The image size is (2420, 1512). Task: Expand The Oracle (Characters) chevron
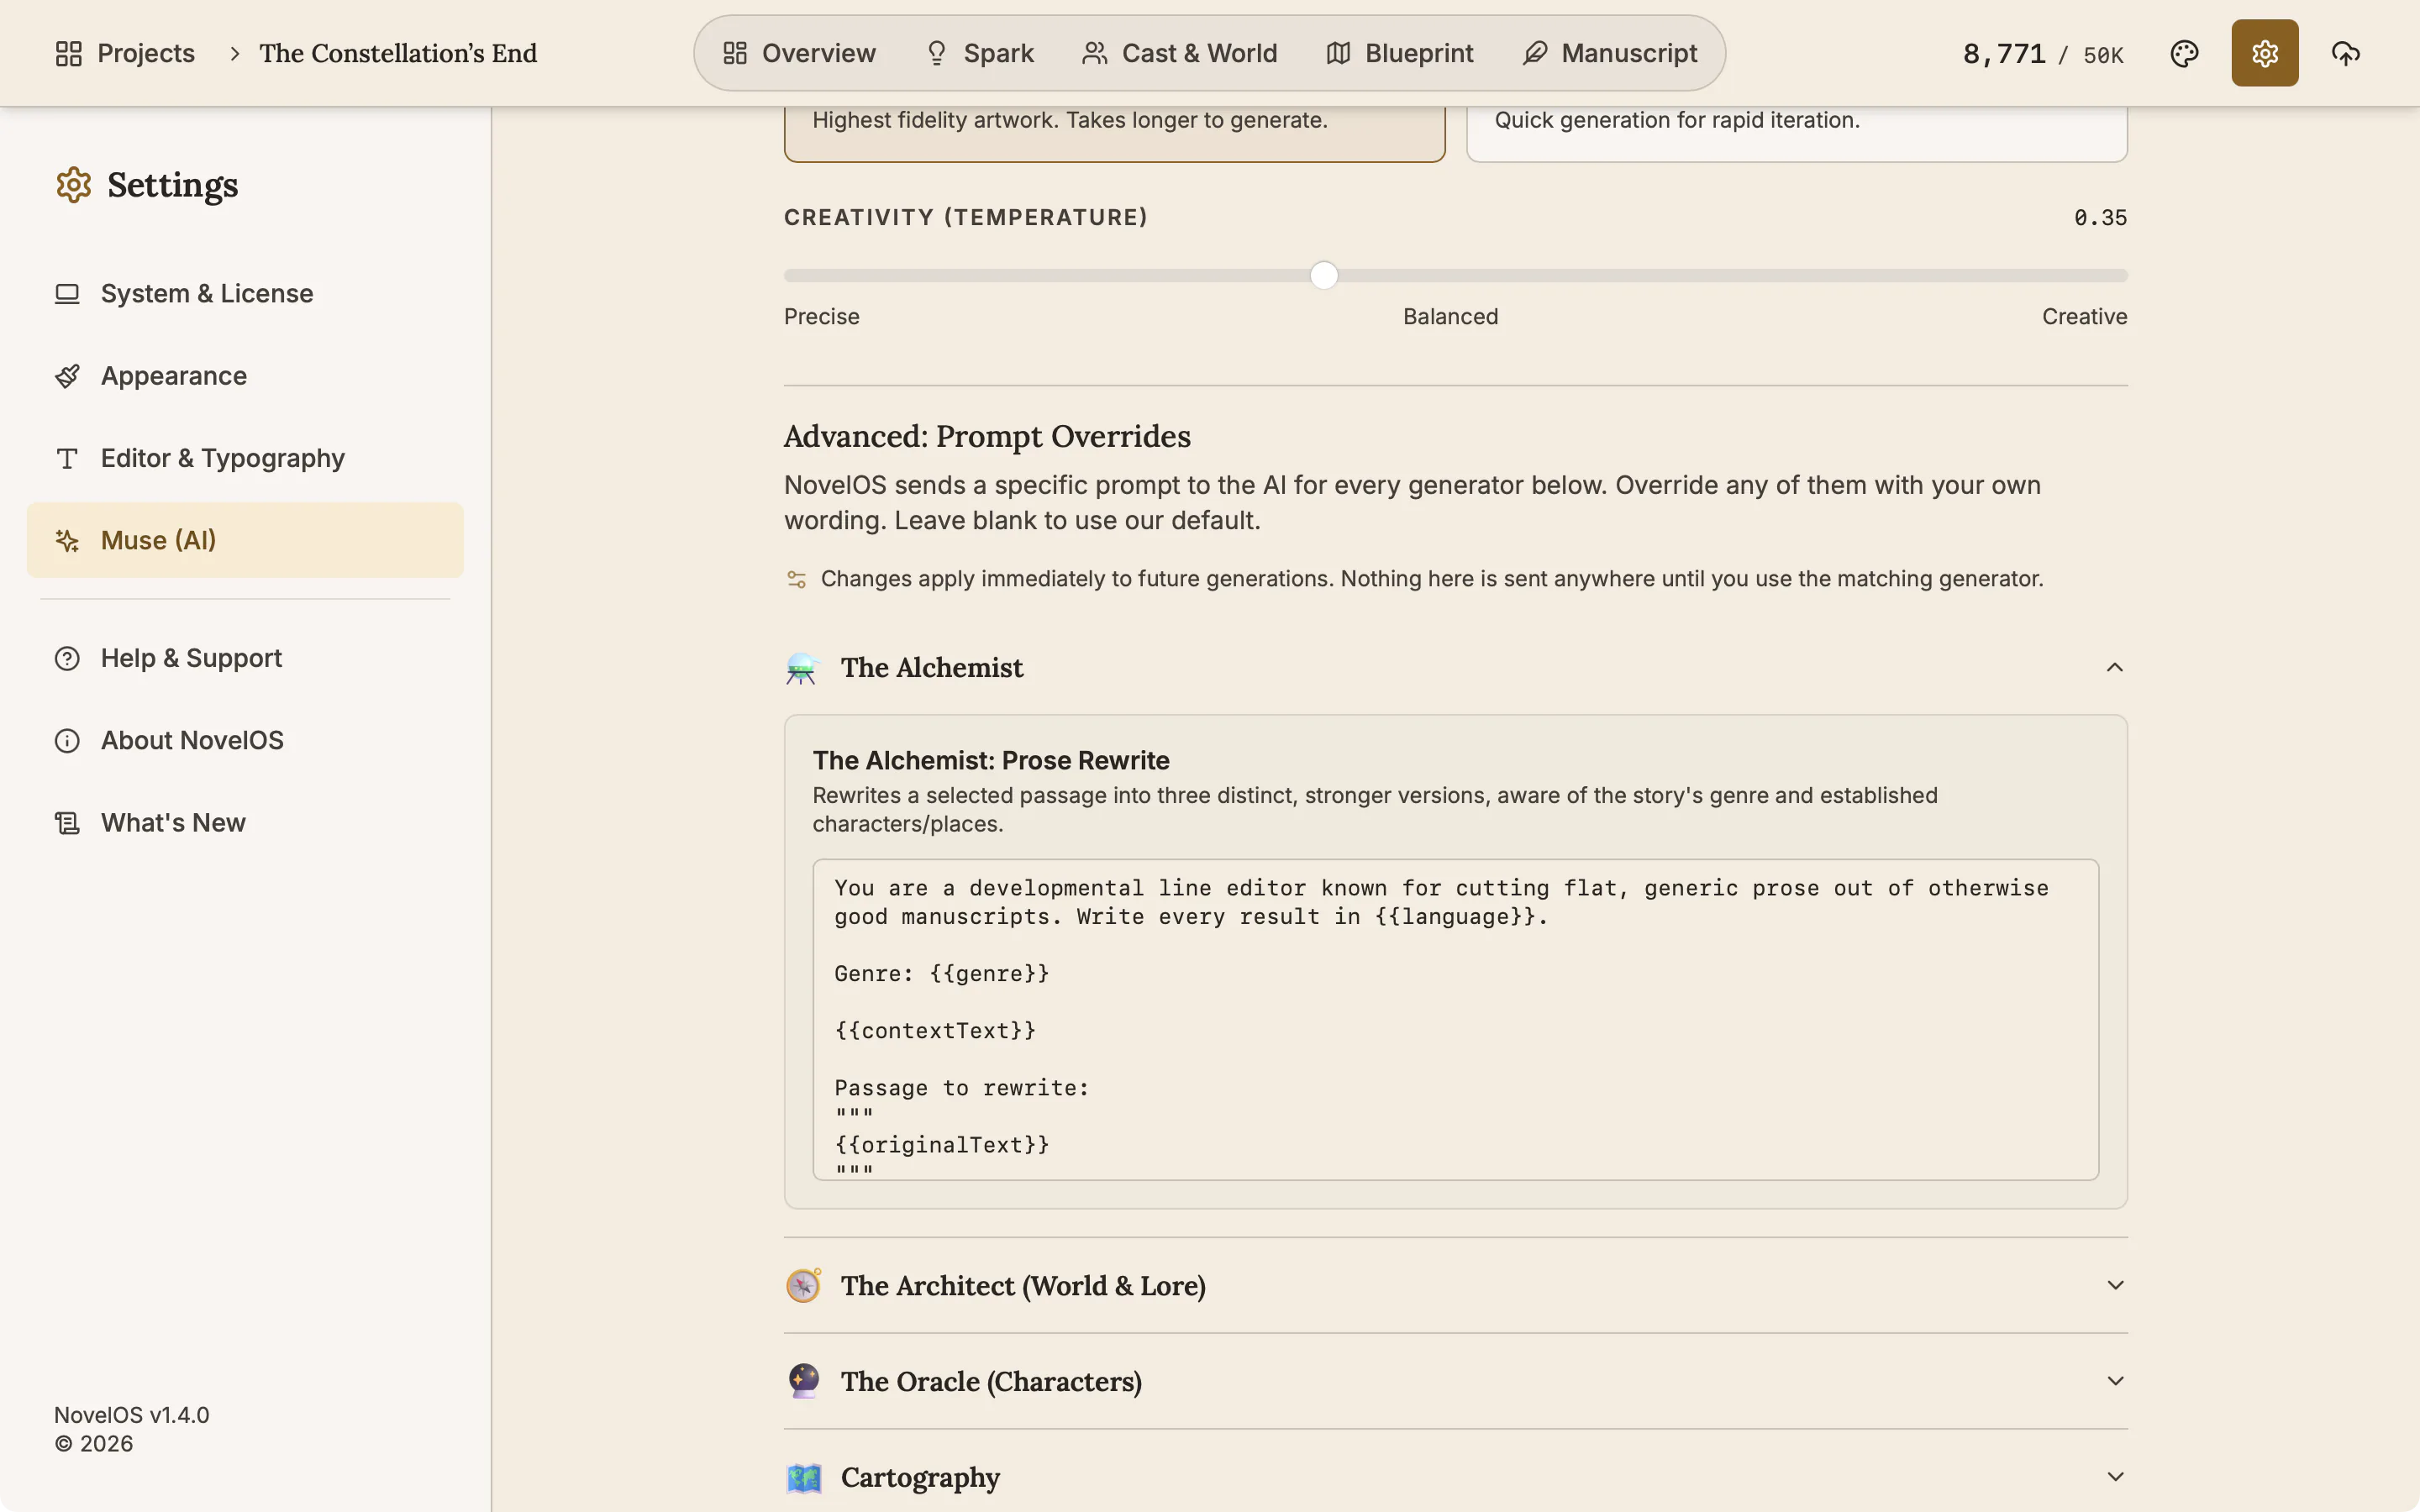(2115, 1381)
